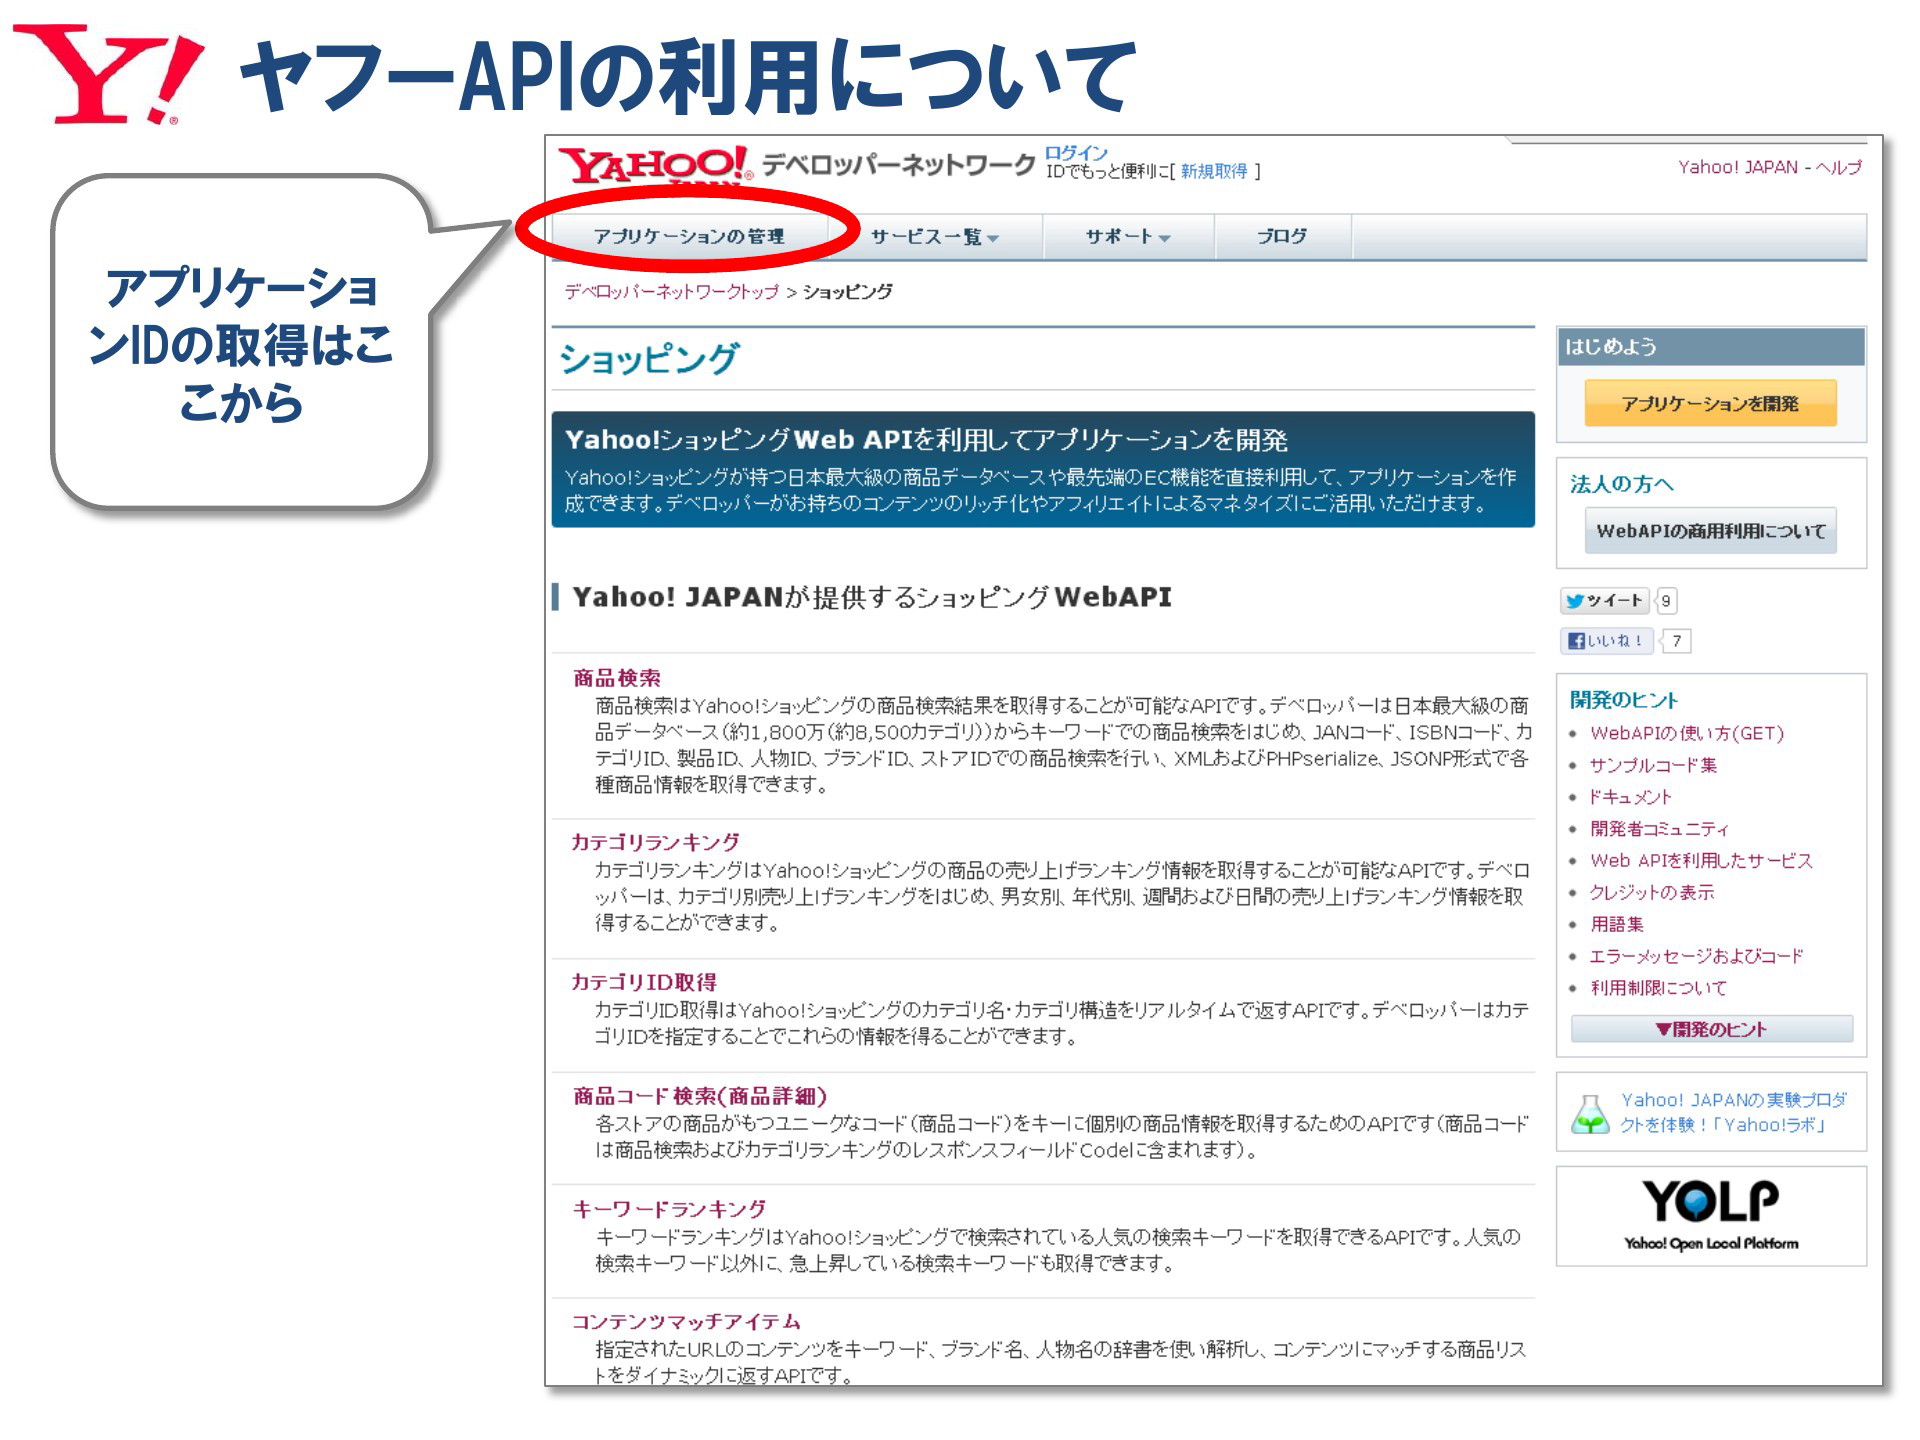This screenshot has height=1440, width=1920.
Task: Open the 開発者コミュニティ link
Action: pyautogui.click(x=1659, y=829)
